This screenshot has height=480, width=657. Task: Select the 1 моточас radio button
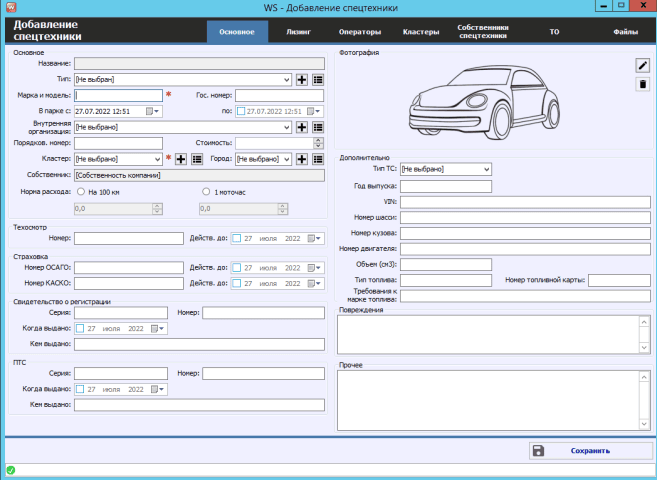pyautogui.click(x=205, y=191)
